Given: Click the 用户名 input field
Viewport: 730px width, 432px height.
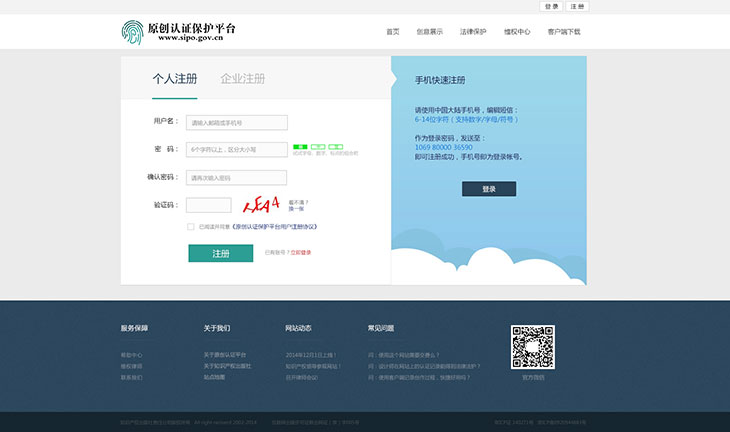Looking at the screenshot, I should pos(236,123).
